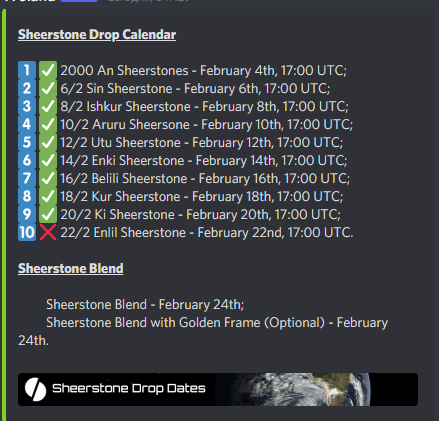The width and height of the screenshot is (439, 421).
Task: Click the green checkmark beside Ishkur Sheerstone
Action: (x=48, y=106)
